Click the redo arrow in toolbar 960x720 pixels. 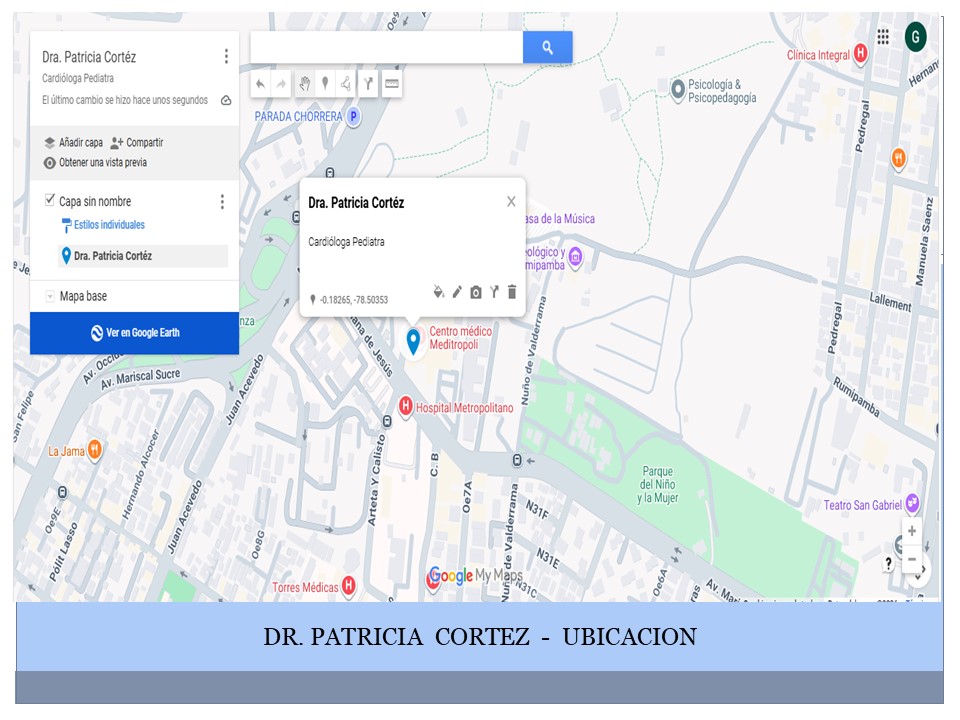[x=281, y=84]
